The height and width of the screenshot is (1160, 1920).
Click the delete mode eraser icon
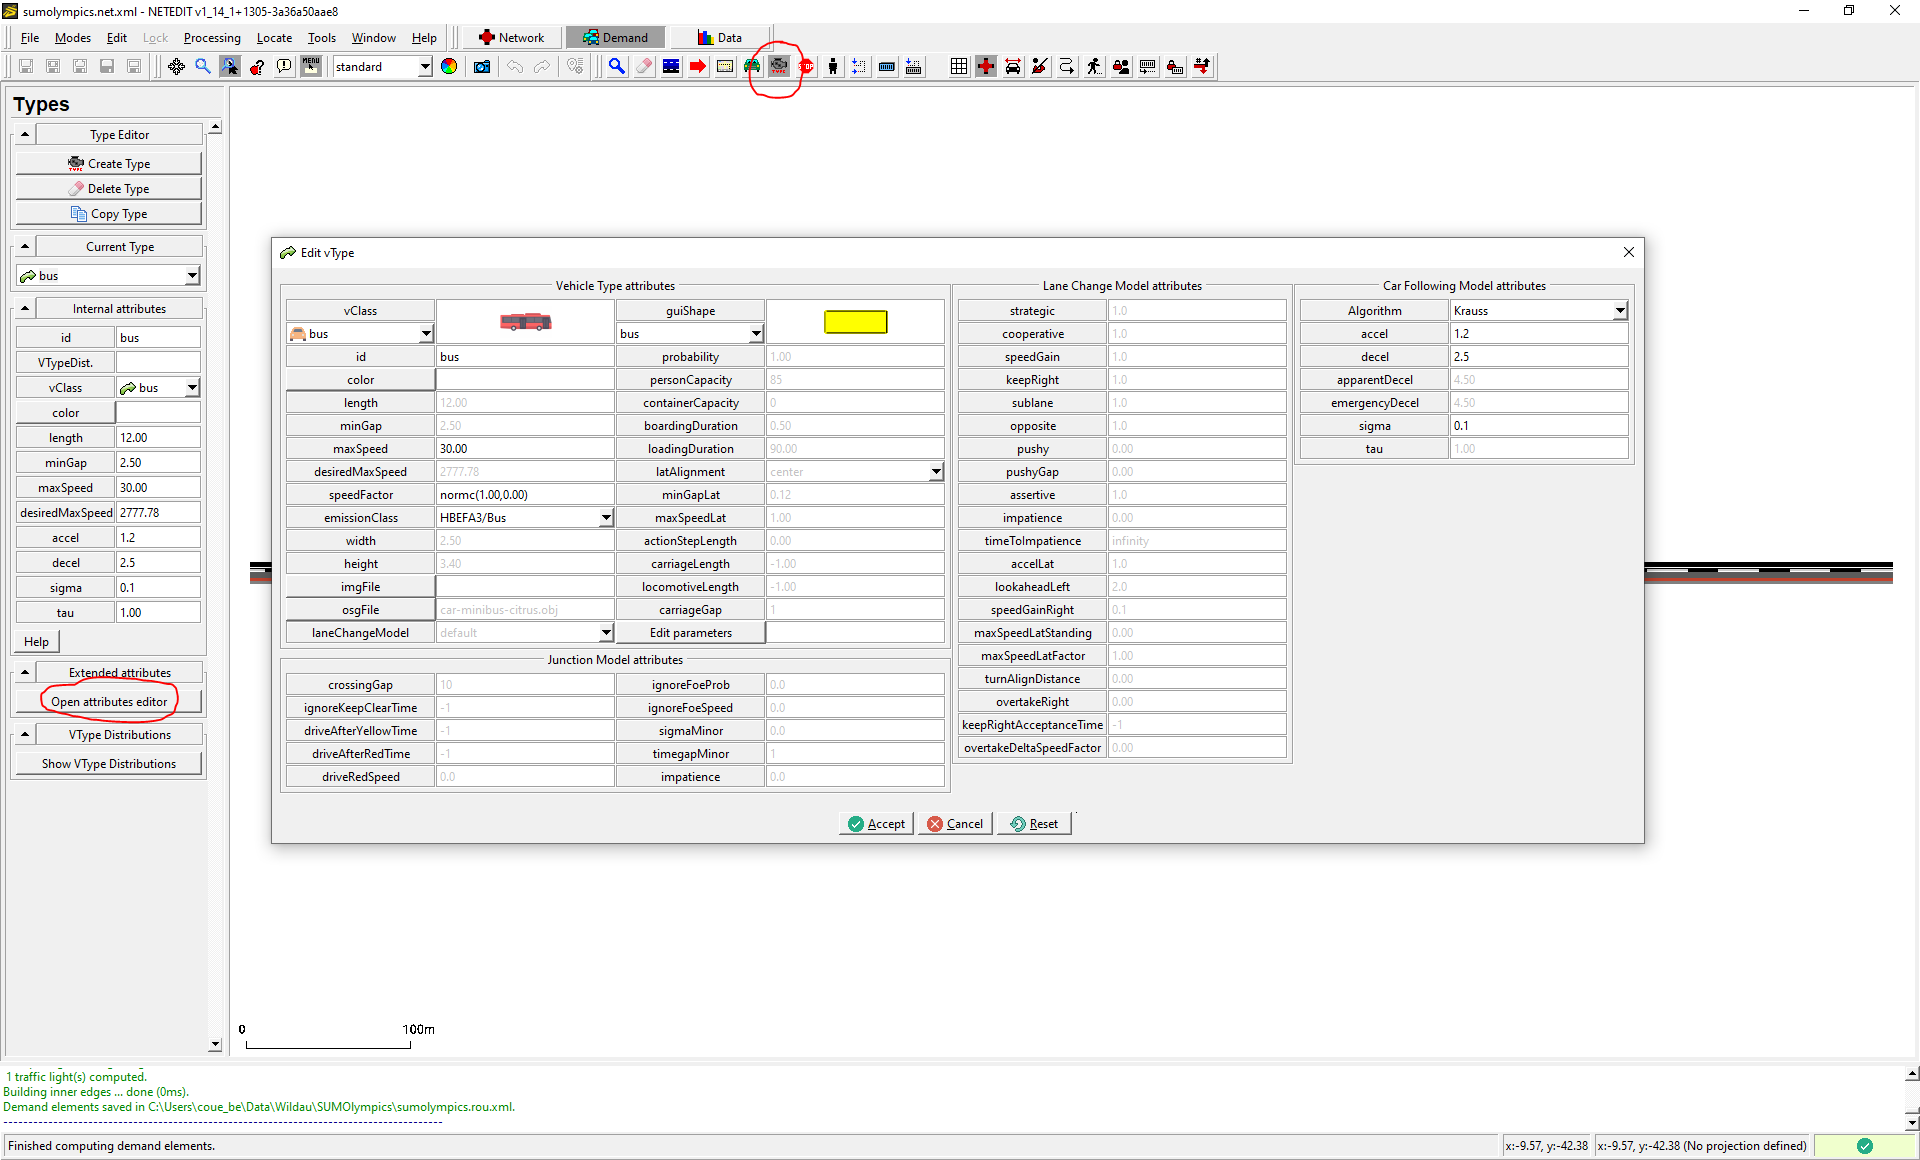pos(644,66)
